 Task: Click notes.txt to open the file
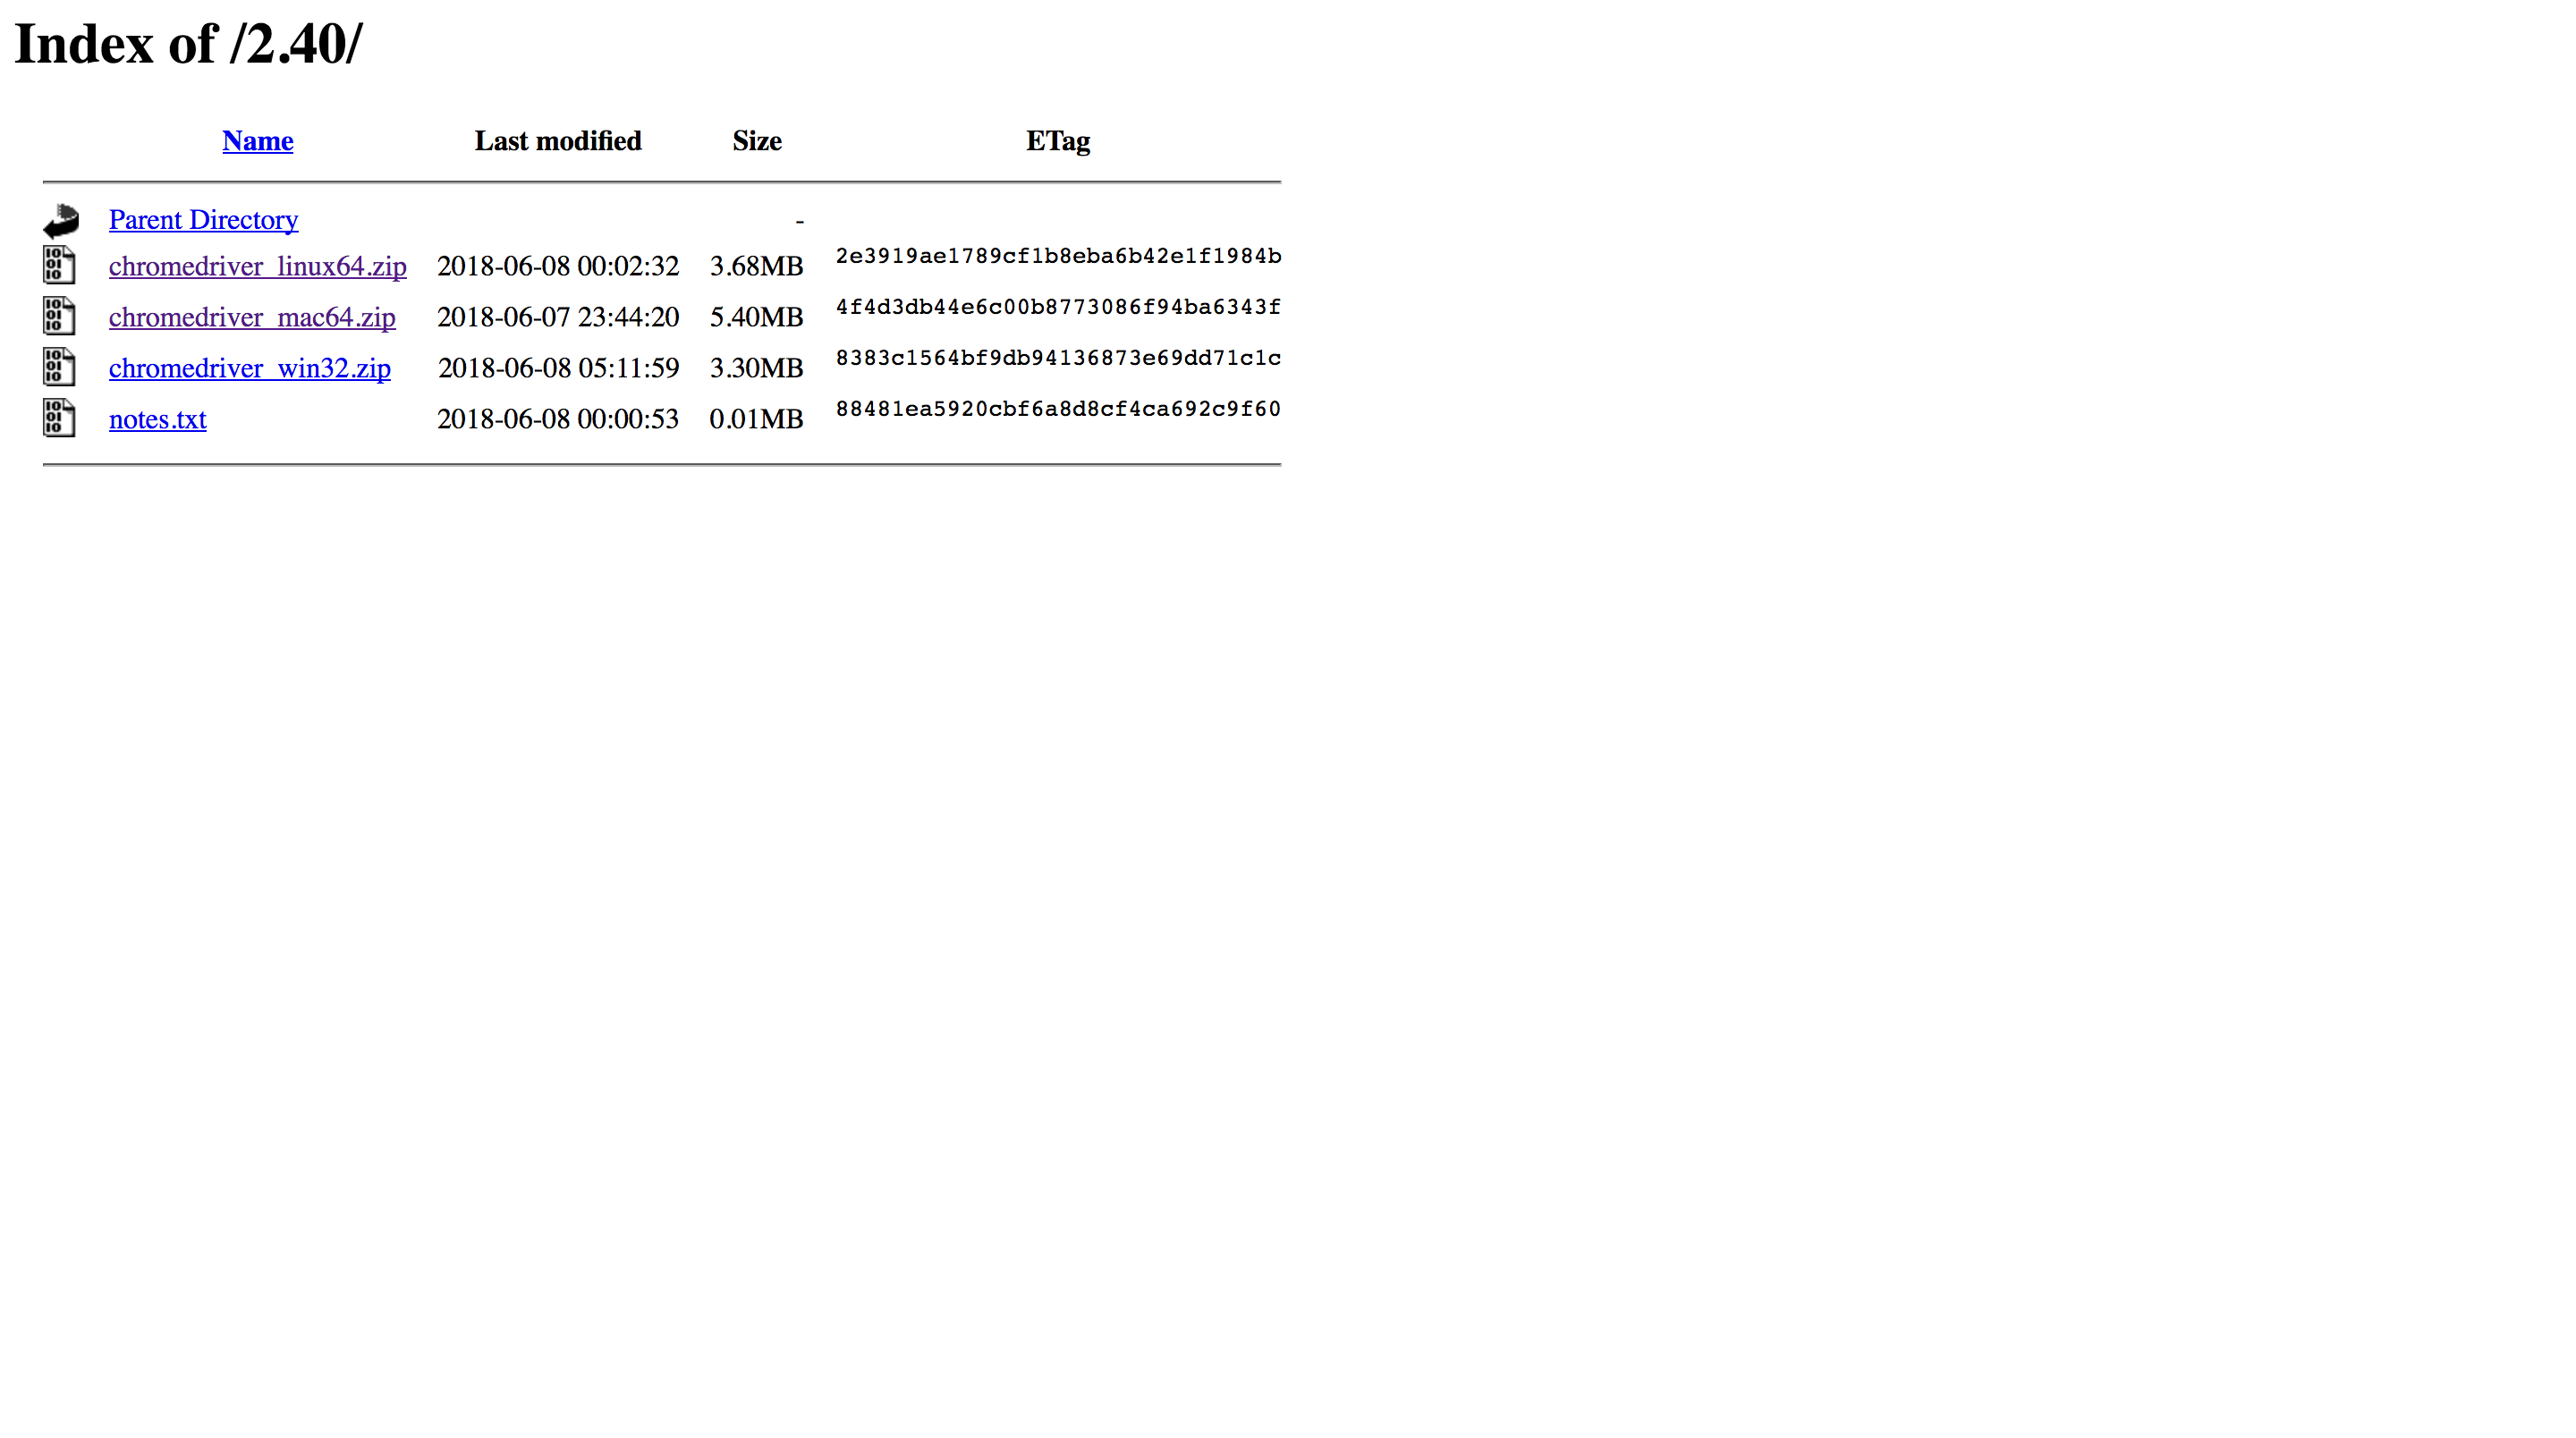click(156, 418)
